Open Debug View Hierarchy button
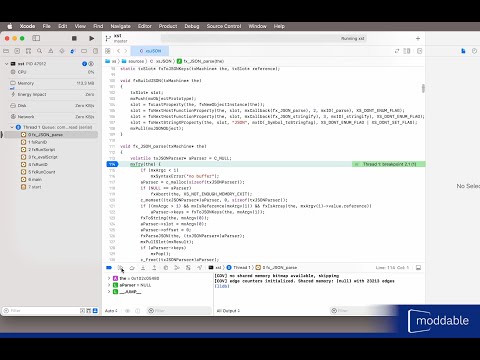The image size is (480, 360). 166,268
